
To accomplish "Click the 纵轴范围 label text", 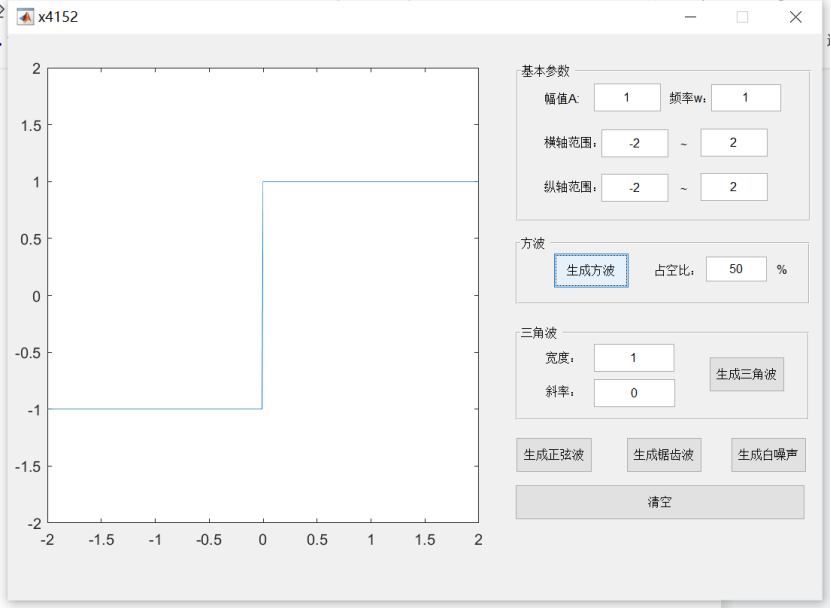I will (x=570, y=187).
